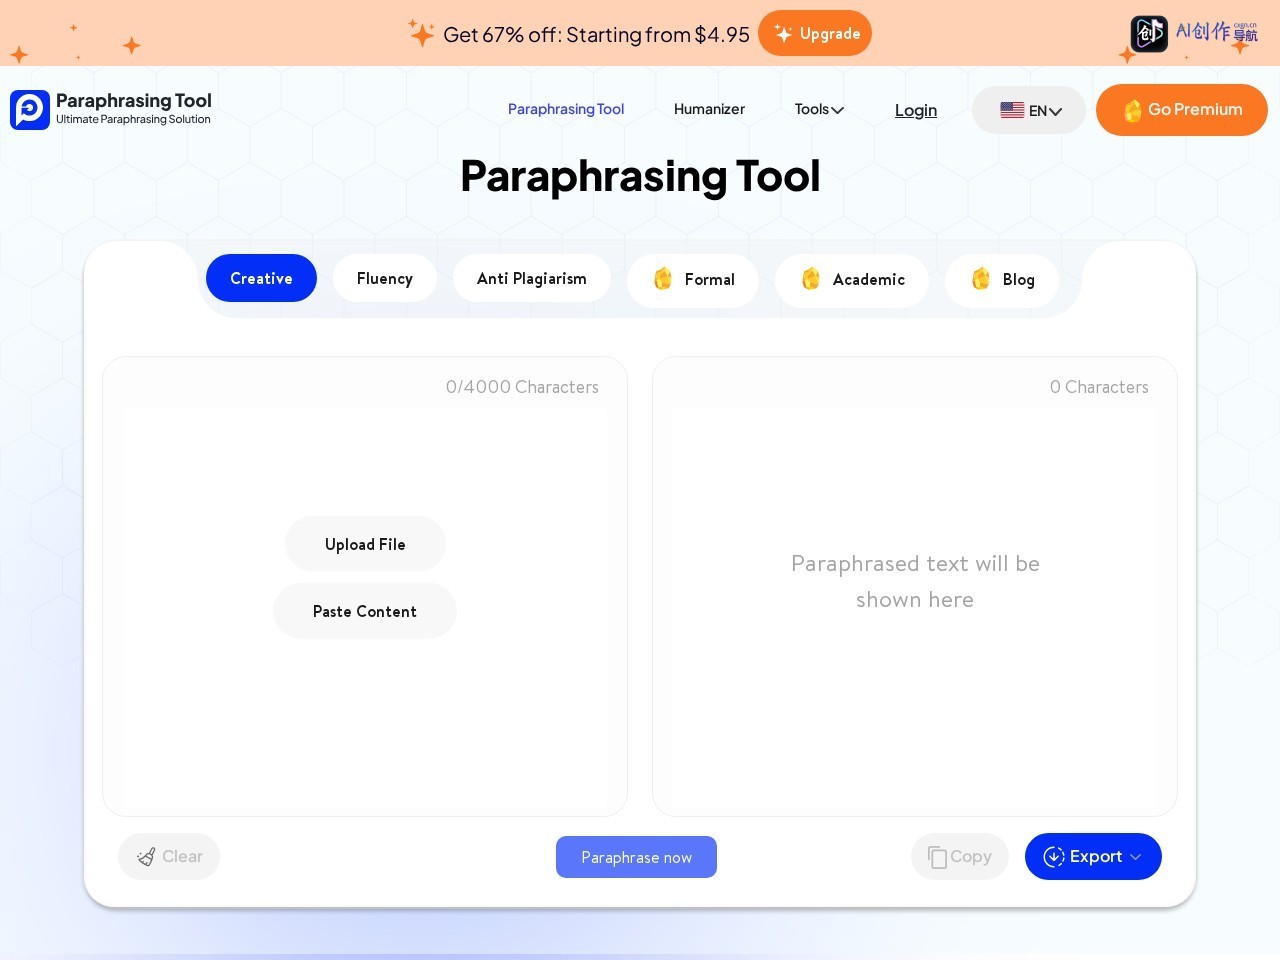Open the EN language selector
Viewport: 1280px width, 960px height.
1029,110
